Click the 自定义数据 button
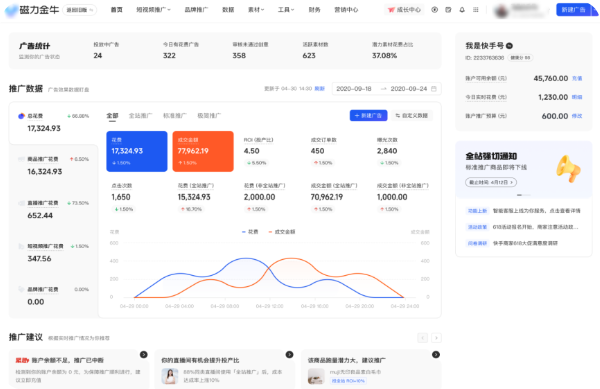Screen dimensions: 600x389 412,116
